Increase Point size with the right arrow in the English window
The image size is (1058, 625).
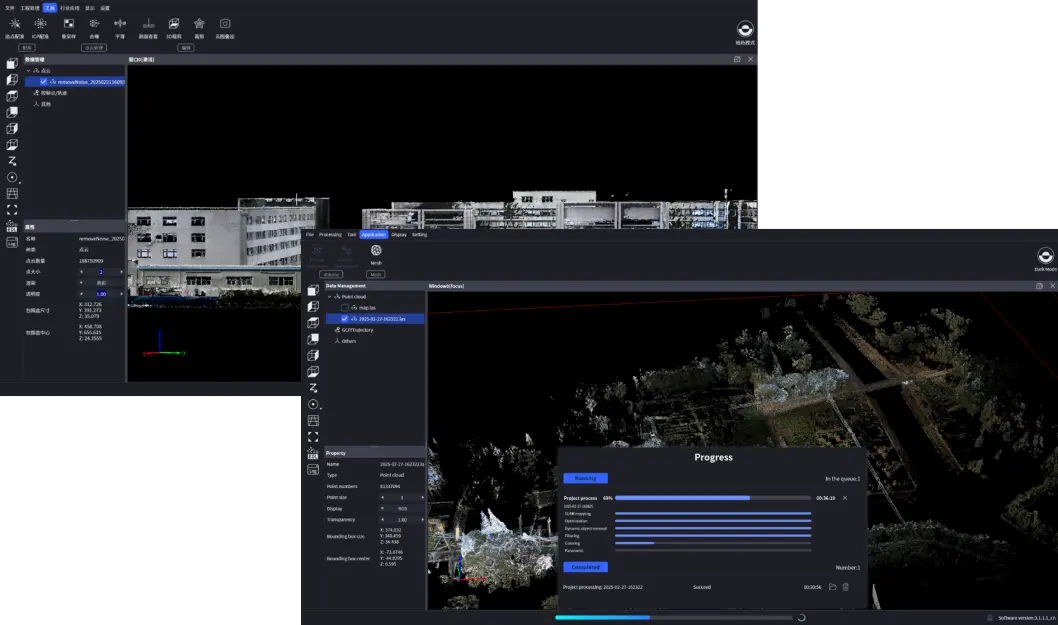click(x=422, y=497)
